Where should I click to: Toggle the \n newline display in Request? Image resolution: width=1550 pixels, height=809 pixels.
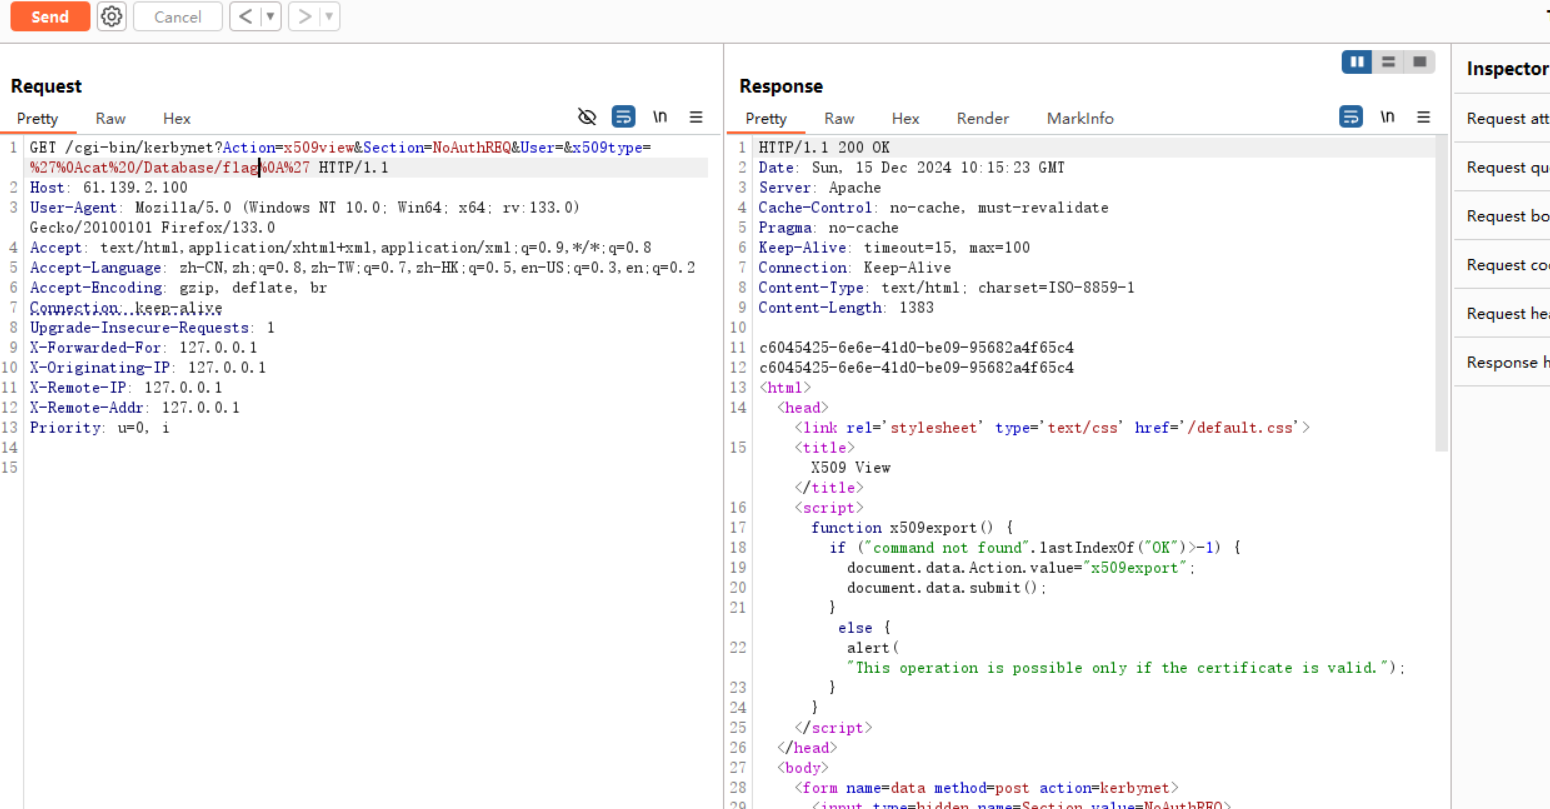[660, 117]
